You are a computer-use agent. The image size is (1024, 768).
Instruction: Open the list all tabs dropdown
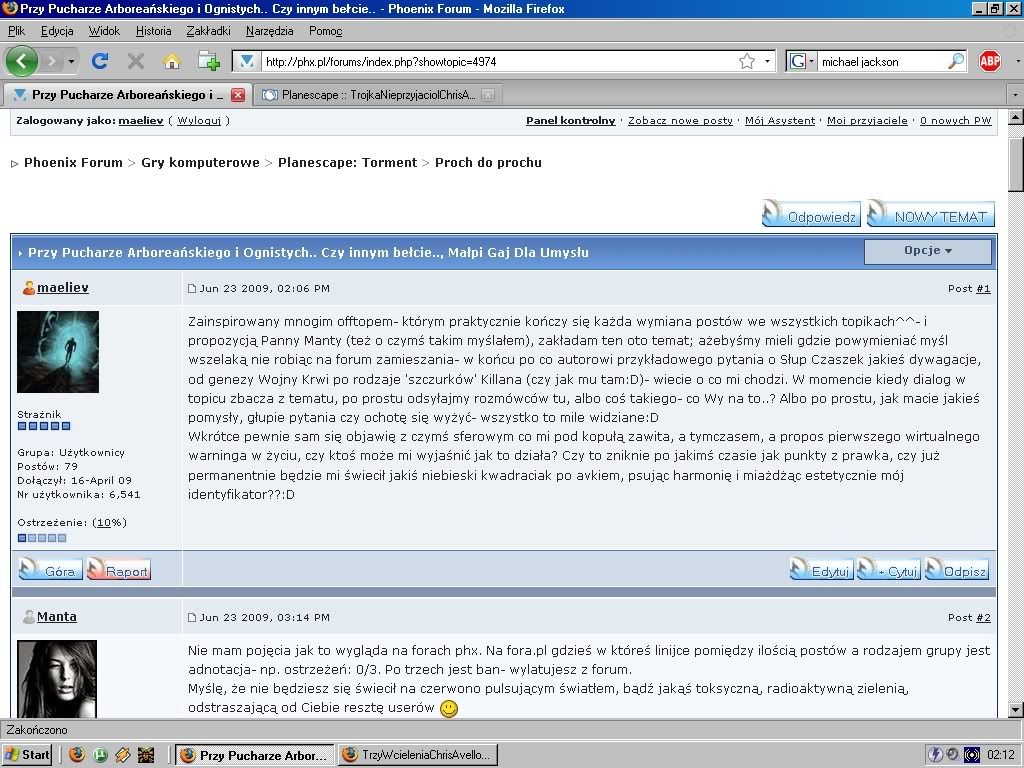coord(1015,95)
